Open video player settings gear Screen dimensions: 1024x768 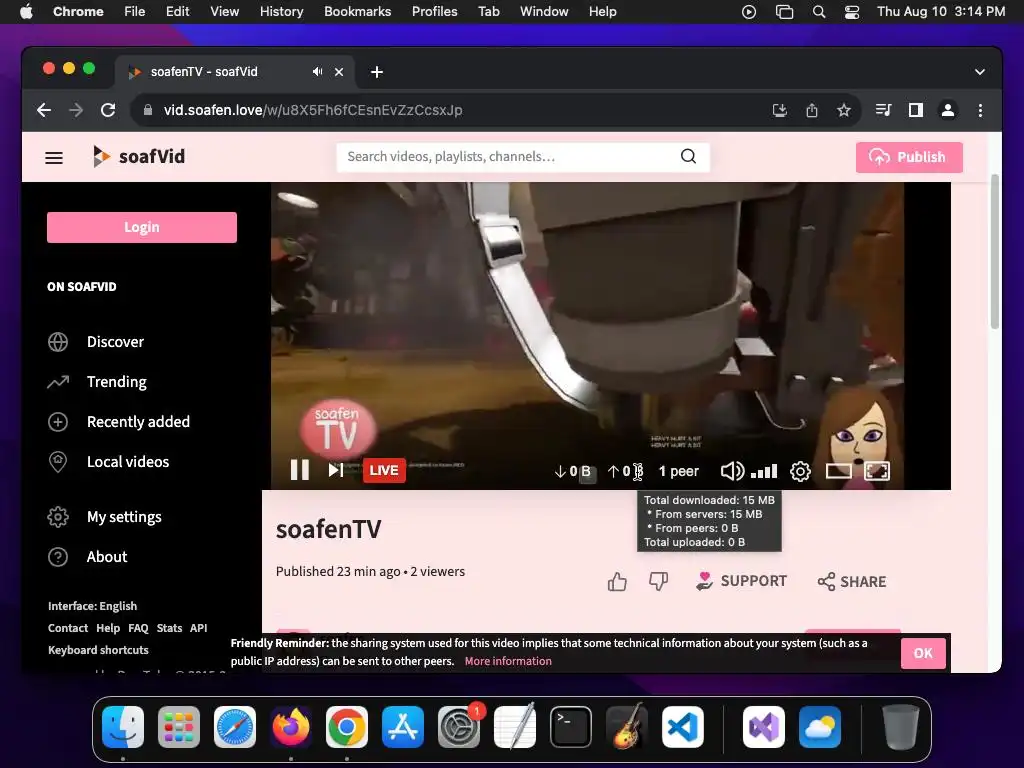[800, 471]
